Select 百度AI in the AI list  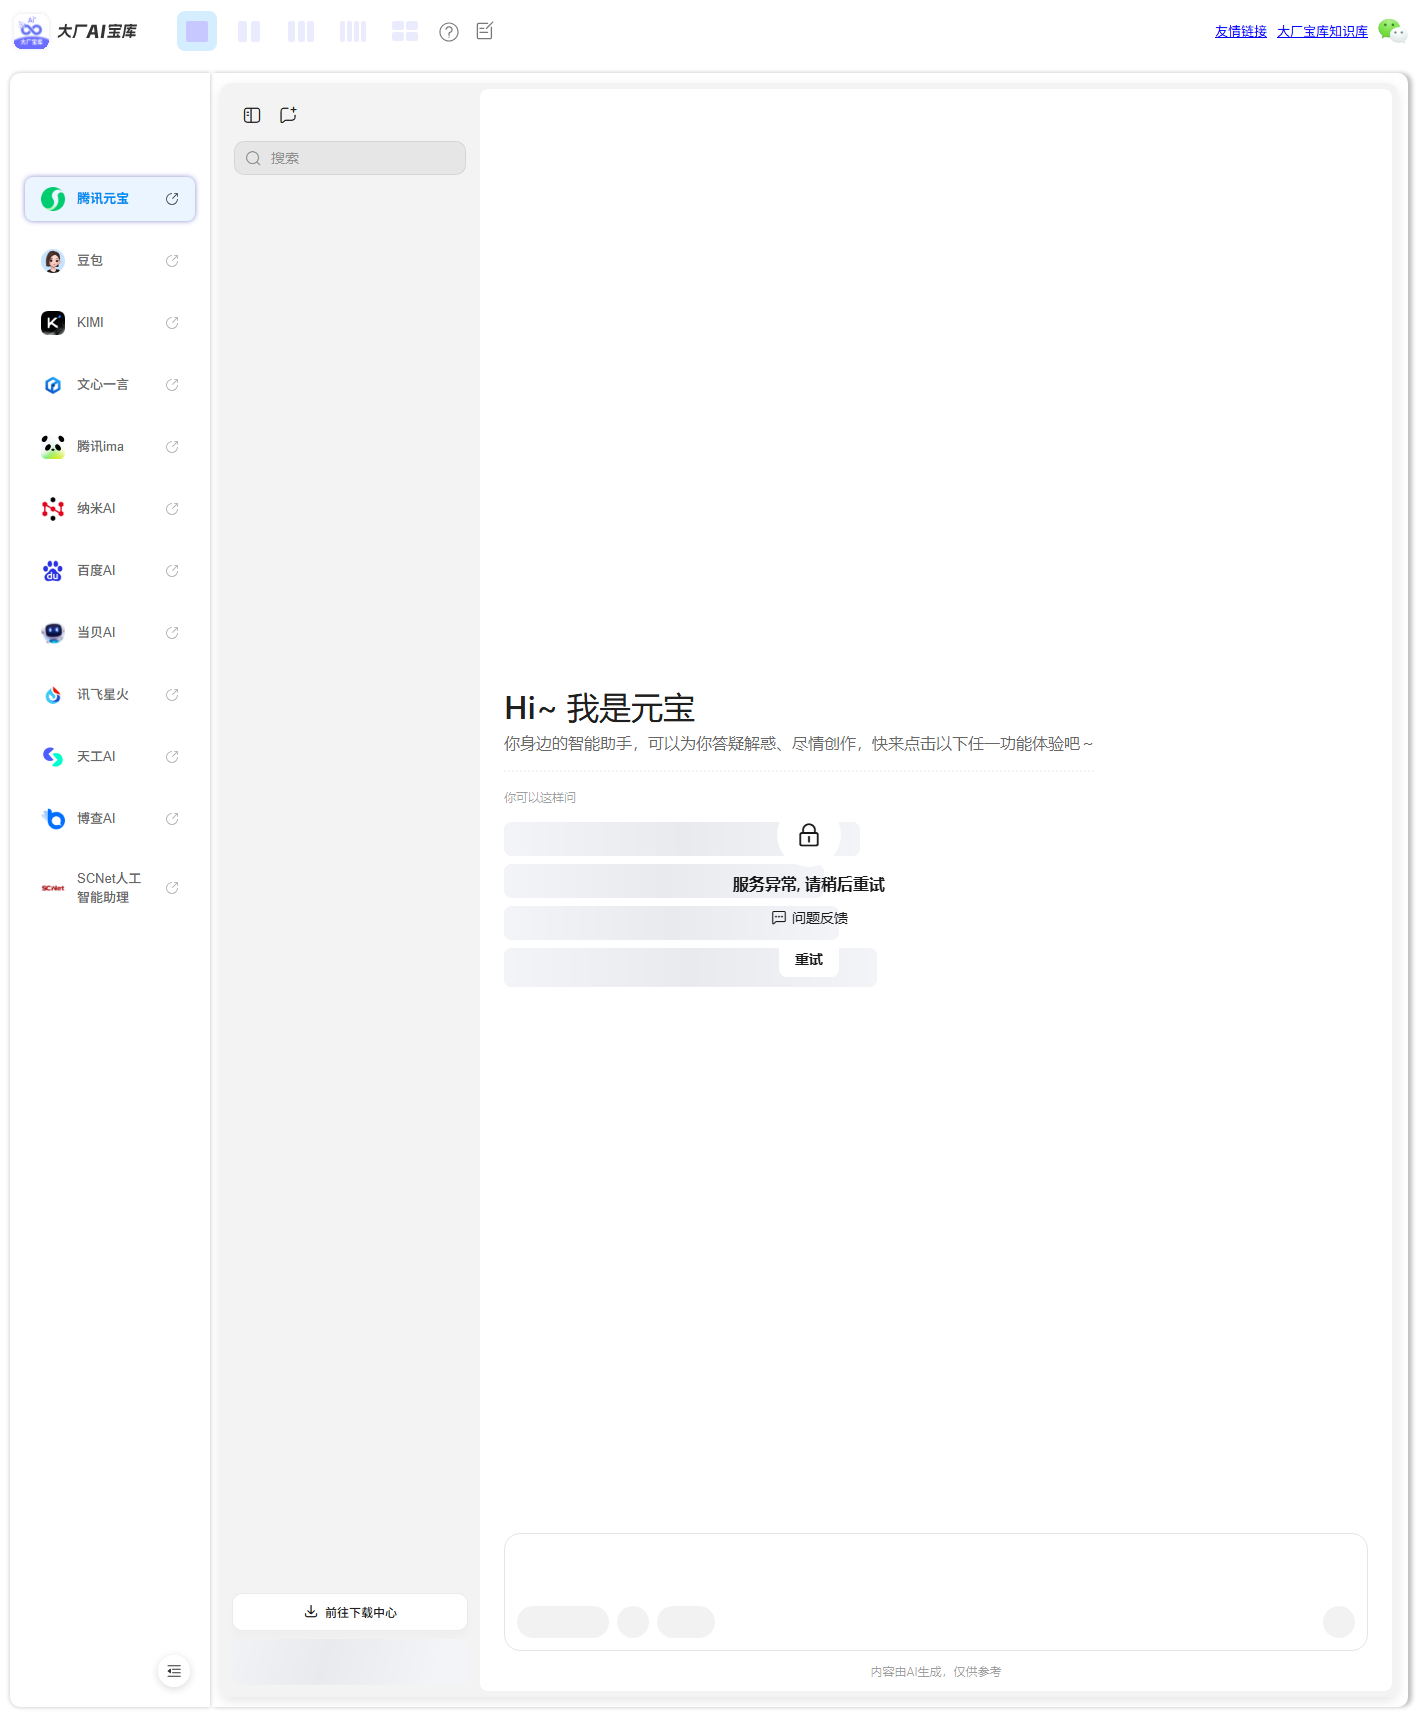(110, 571)
